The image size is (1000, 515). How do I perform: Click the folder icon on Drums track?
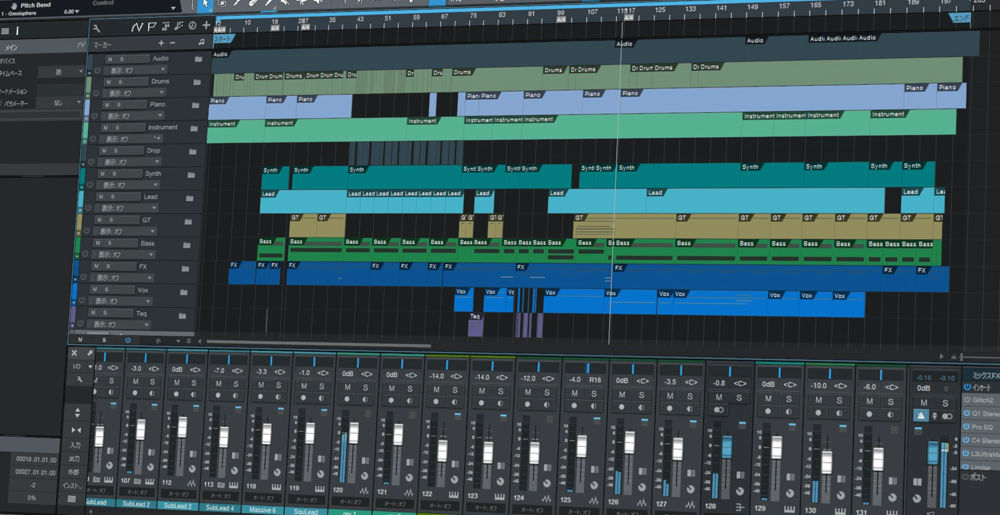point(197,82)
